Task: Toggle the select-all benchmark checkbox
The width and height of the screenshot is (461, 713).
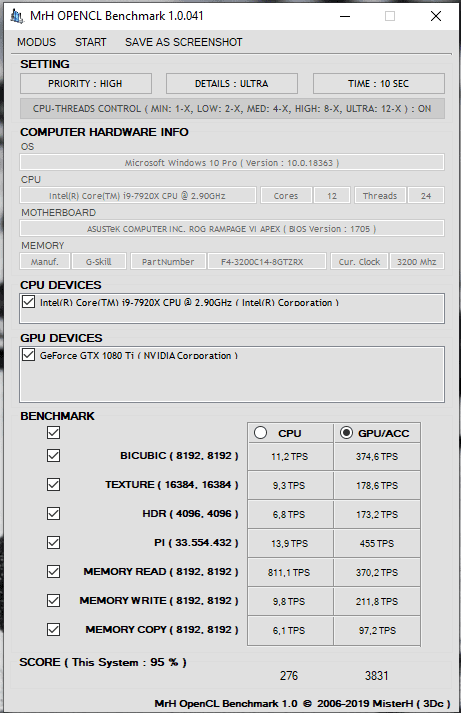Action: click(x=54, y=432)
